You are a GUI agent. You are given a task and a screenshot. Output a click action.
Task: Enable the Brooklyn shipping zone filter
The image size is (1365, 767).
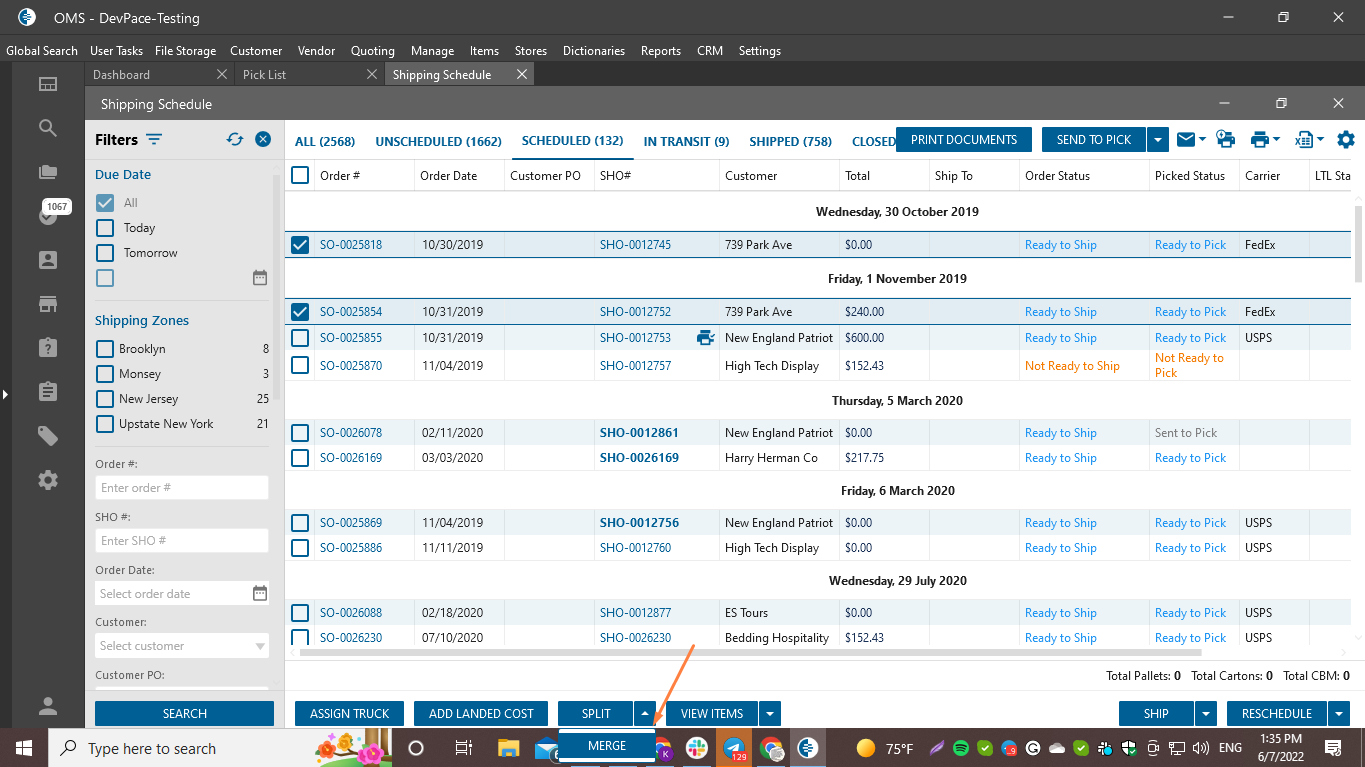tap(105, 349)
